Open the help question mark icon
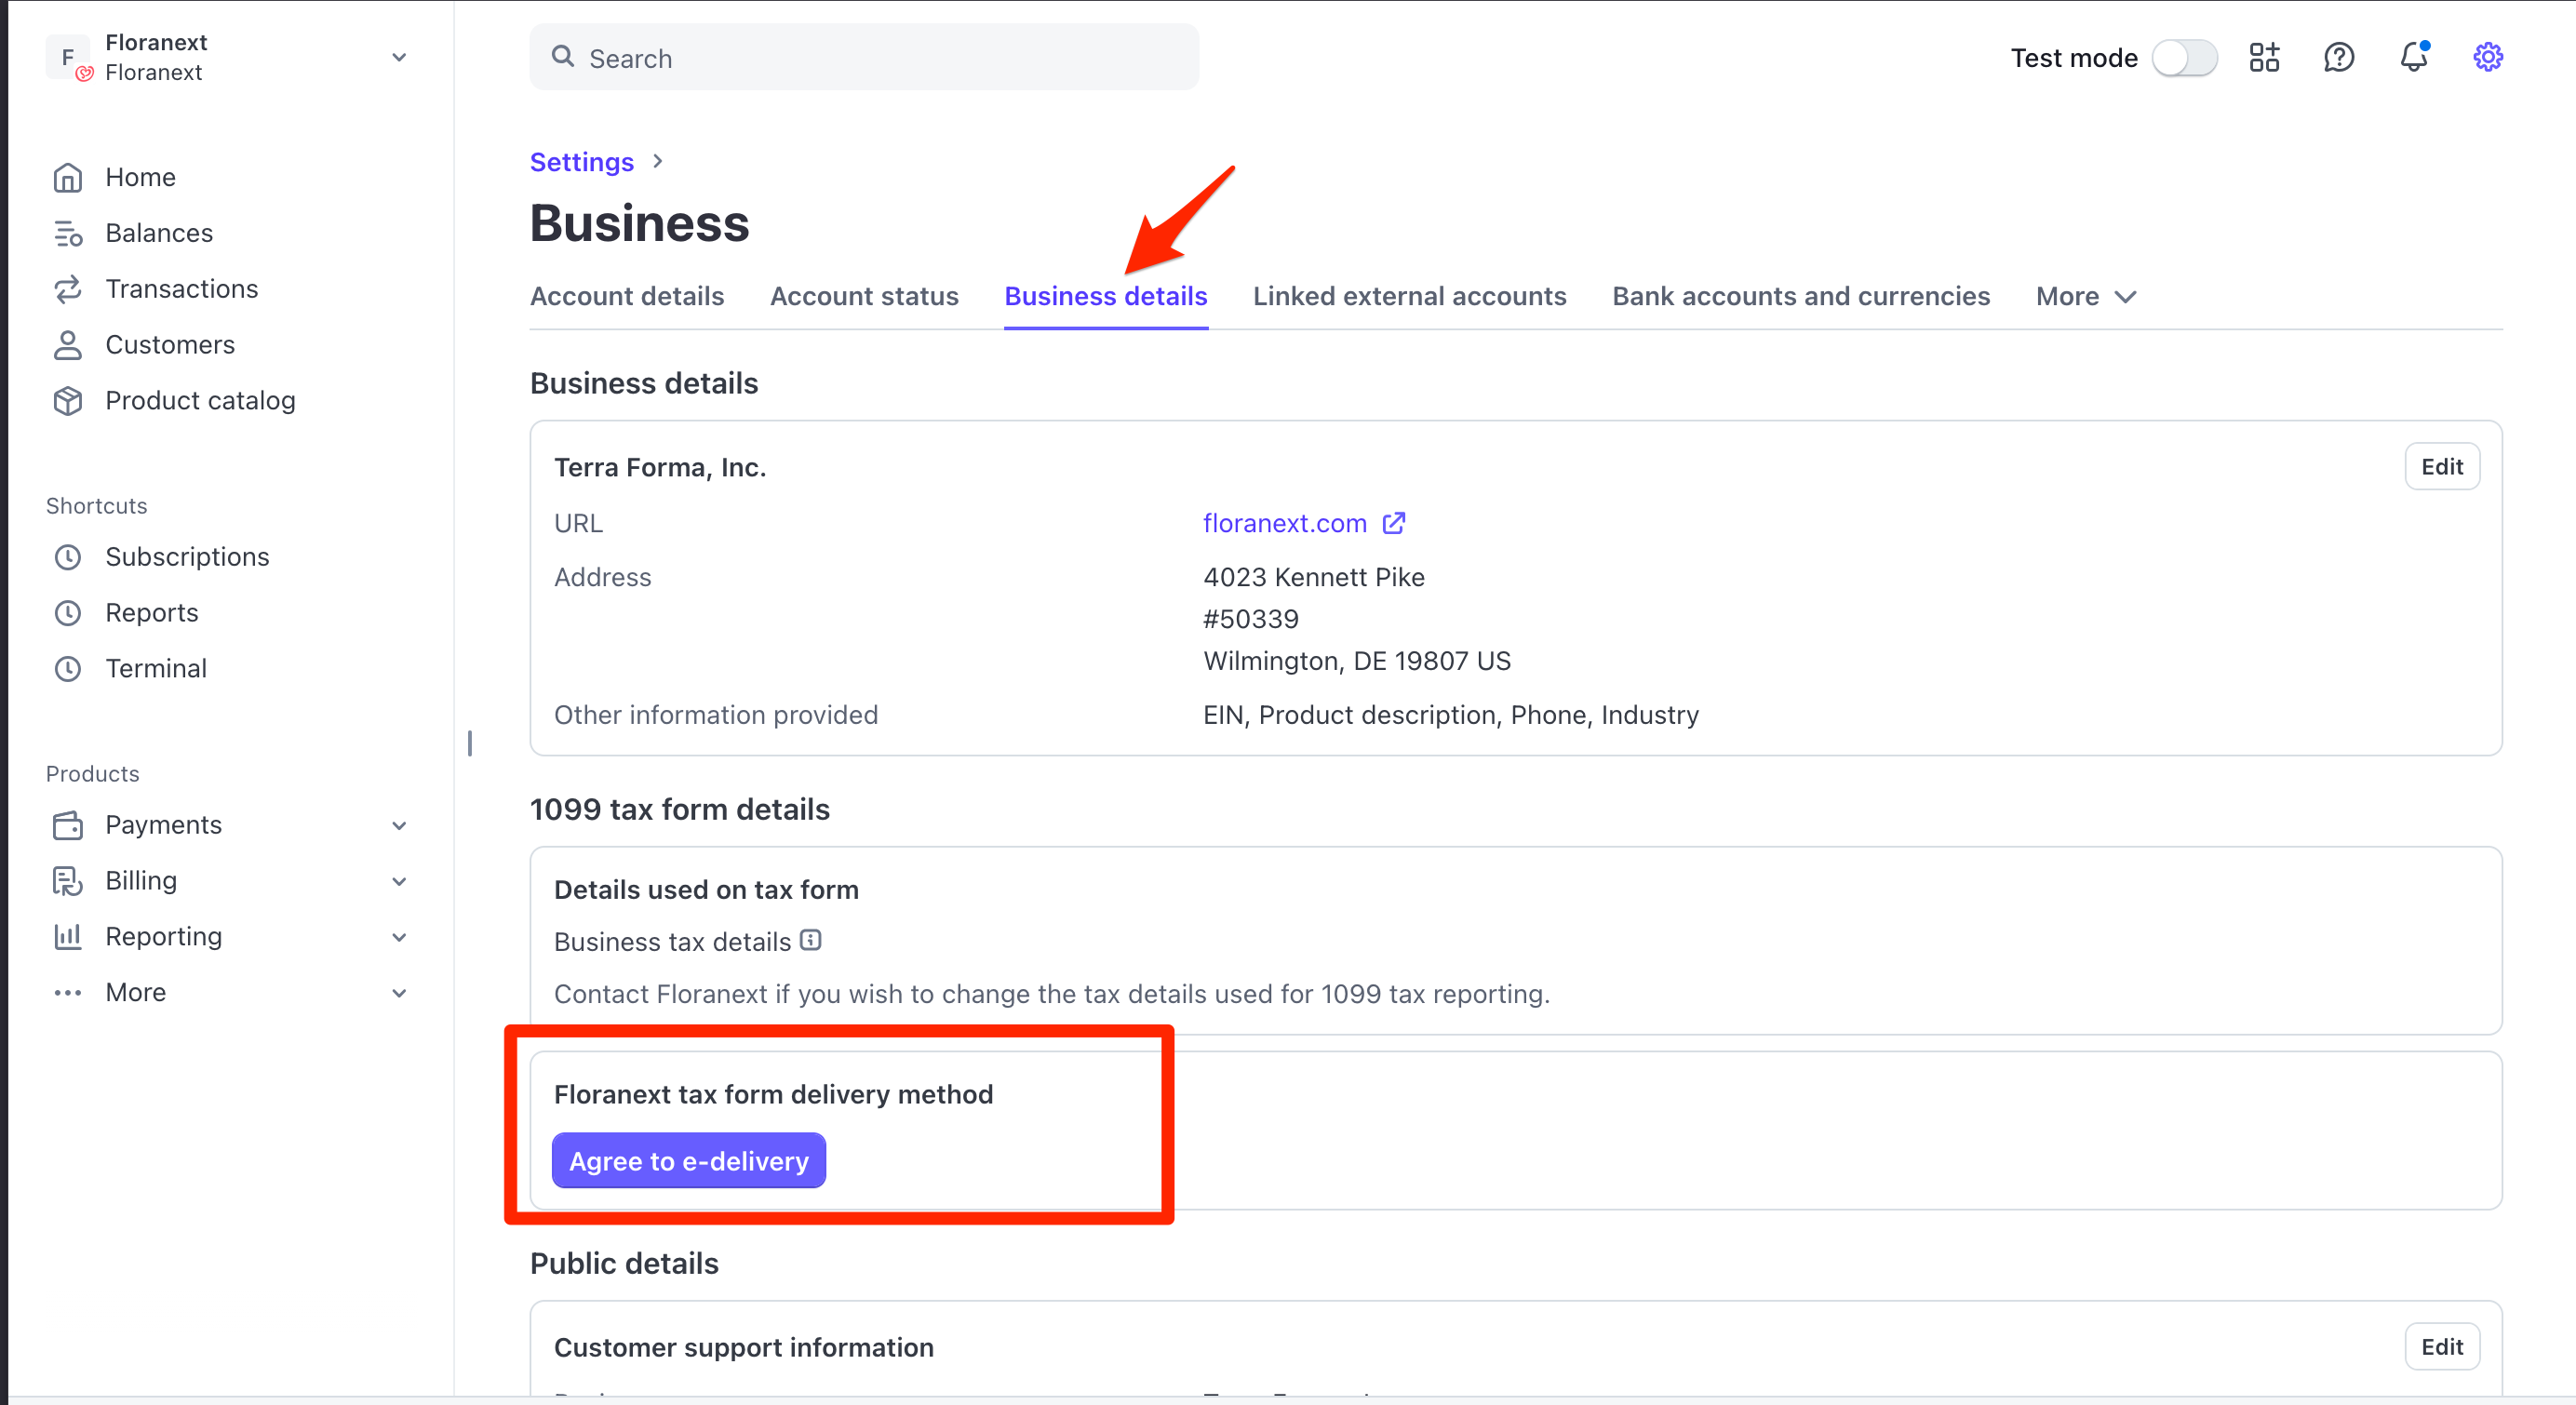 [x=2339, y=57]
